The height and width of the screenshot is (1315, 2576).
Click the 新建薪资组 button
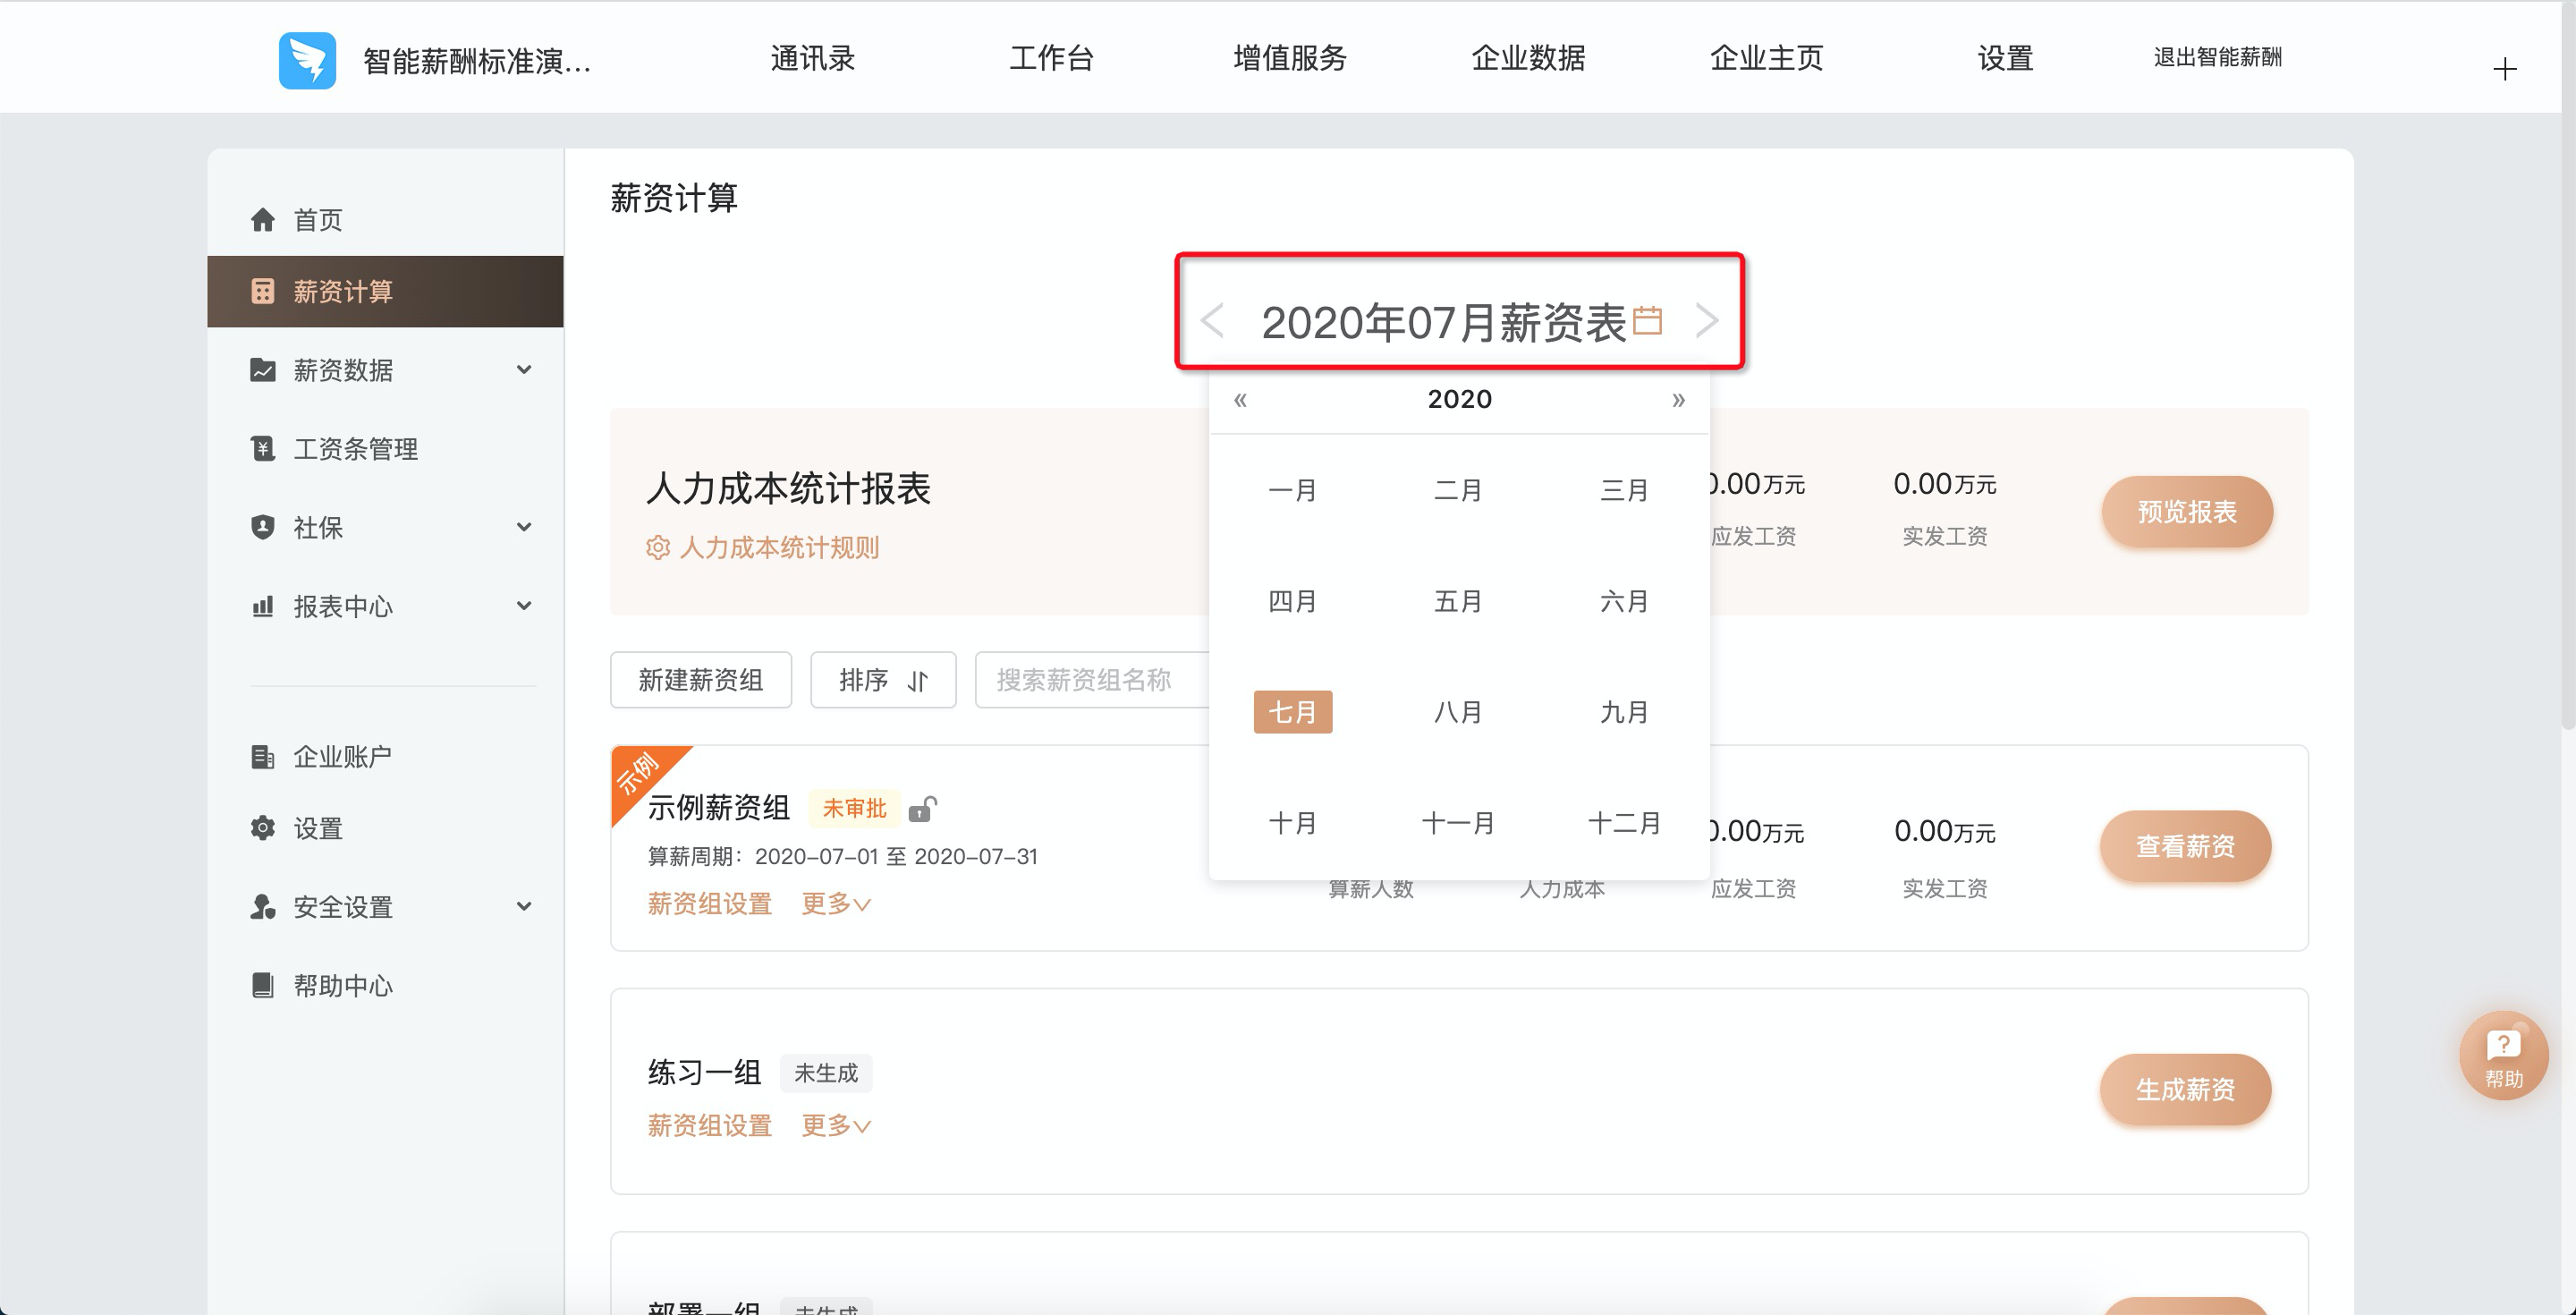point(700,681)
